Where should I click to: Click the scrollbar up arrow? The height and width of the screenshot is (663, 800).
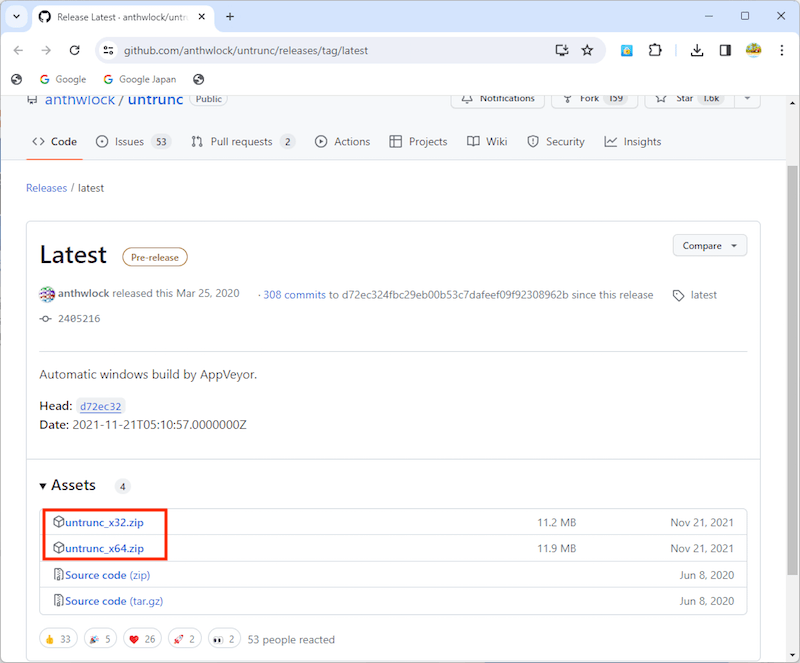point(792,103)
